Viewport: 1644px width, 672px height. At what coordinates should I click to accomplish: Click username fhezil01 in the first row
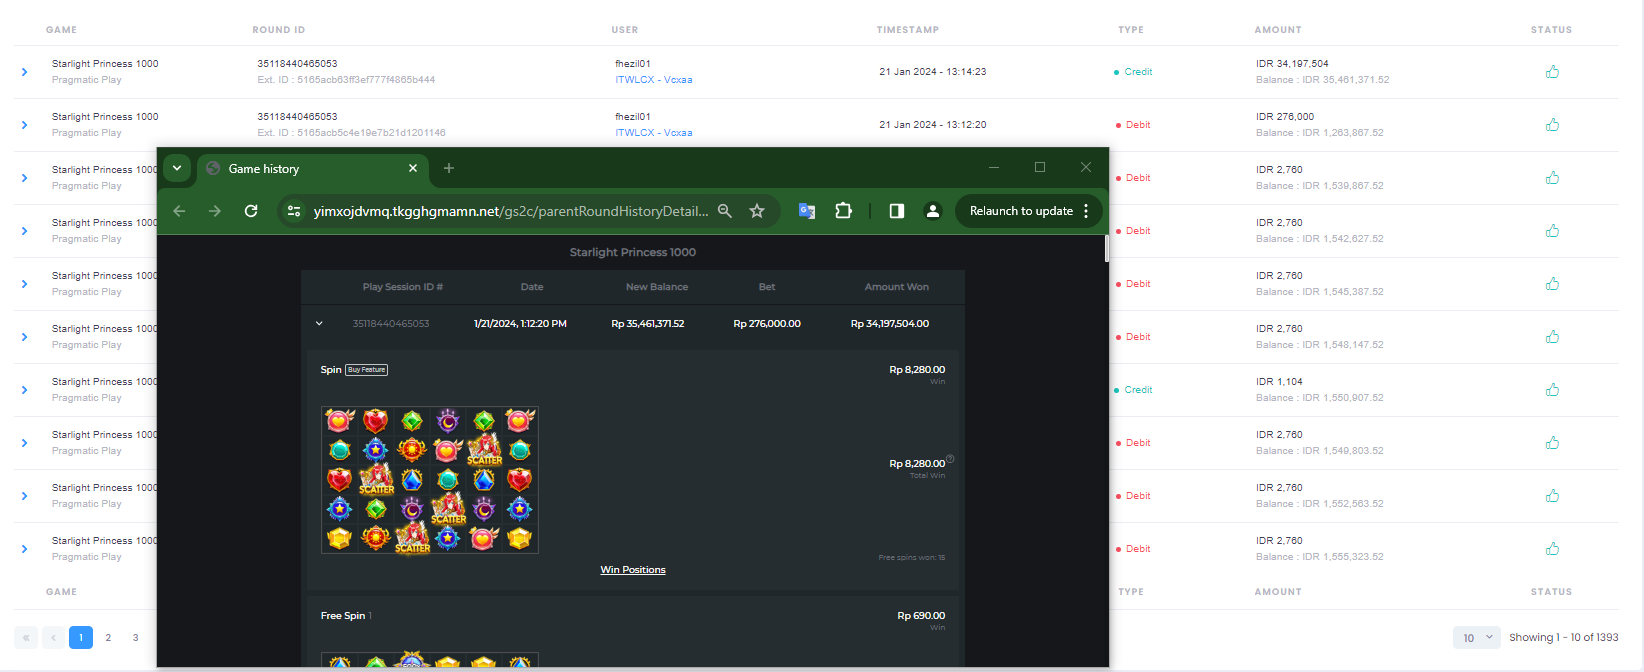(x=633, y=64)
